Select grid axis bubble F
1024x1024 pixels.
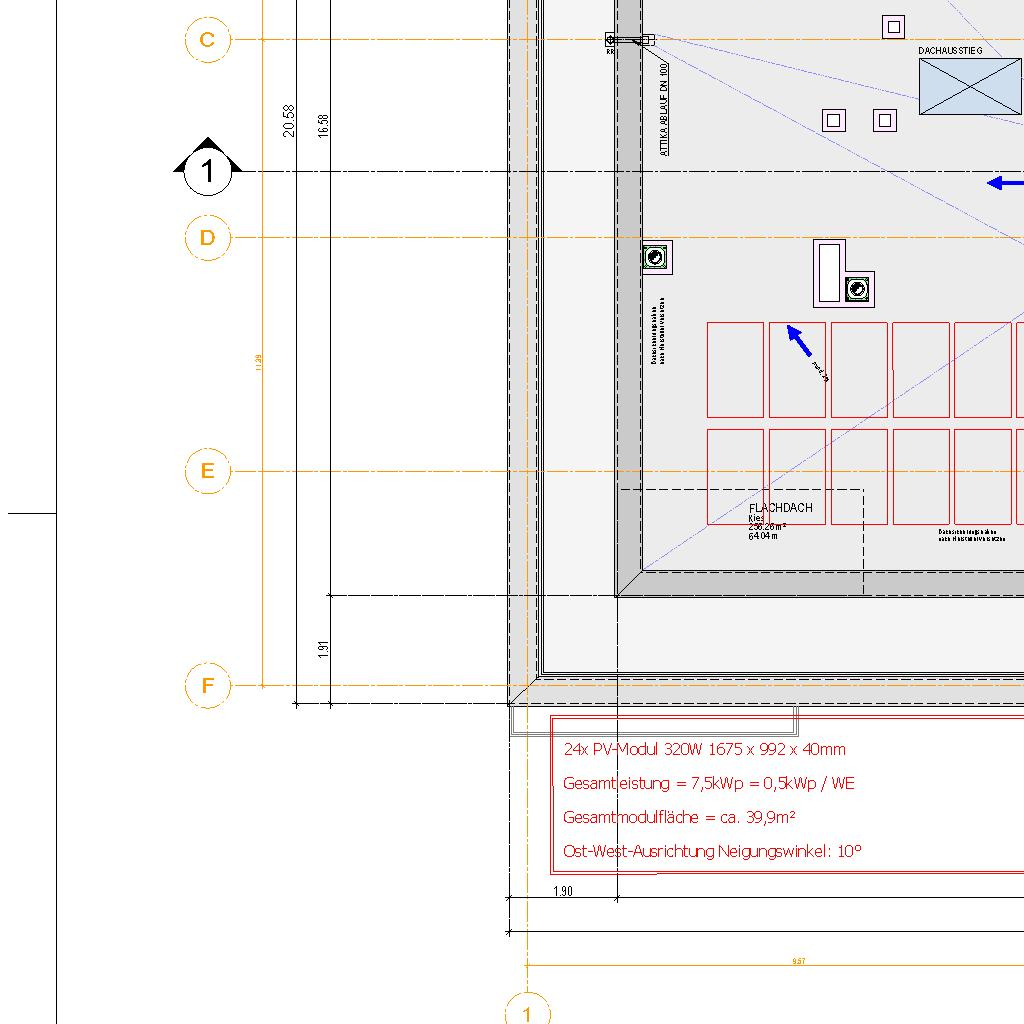pos(207,686)
